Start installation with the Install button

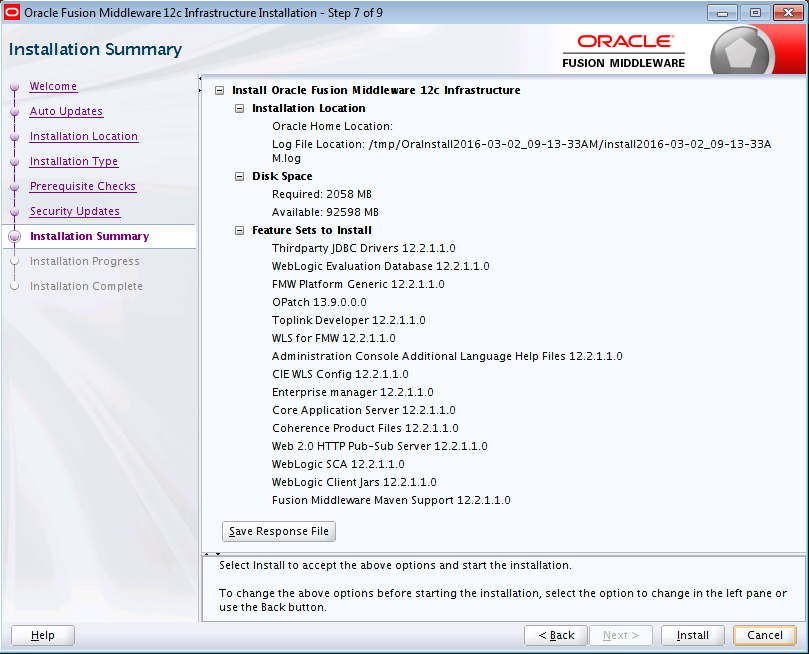pos(692,635)
